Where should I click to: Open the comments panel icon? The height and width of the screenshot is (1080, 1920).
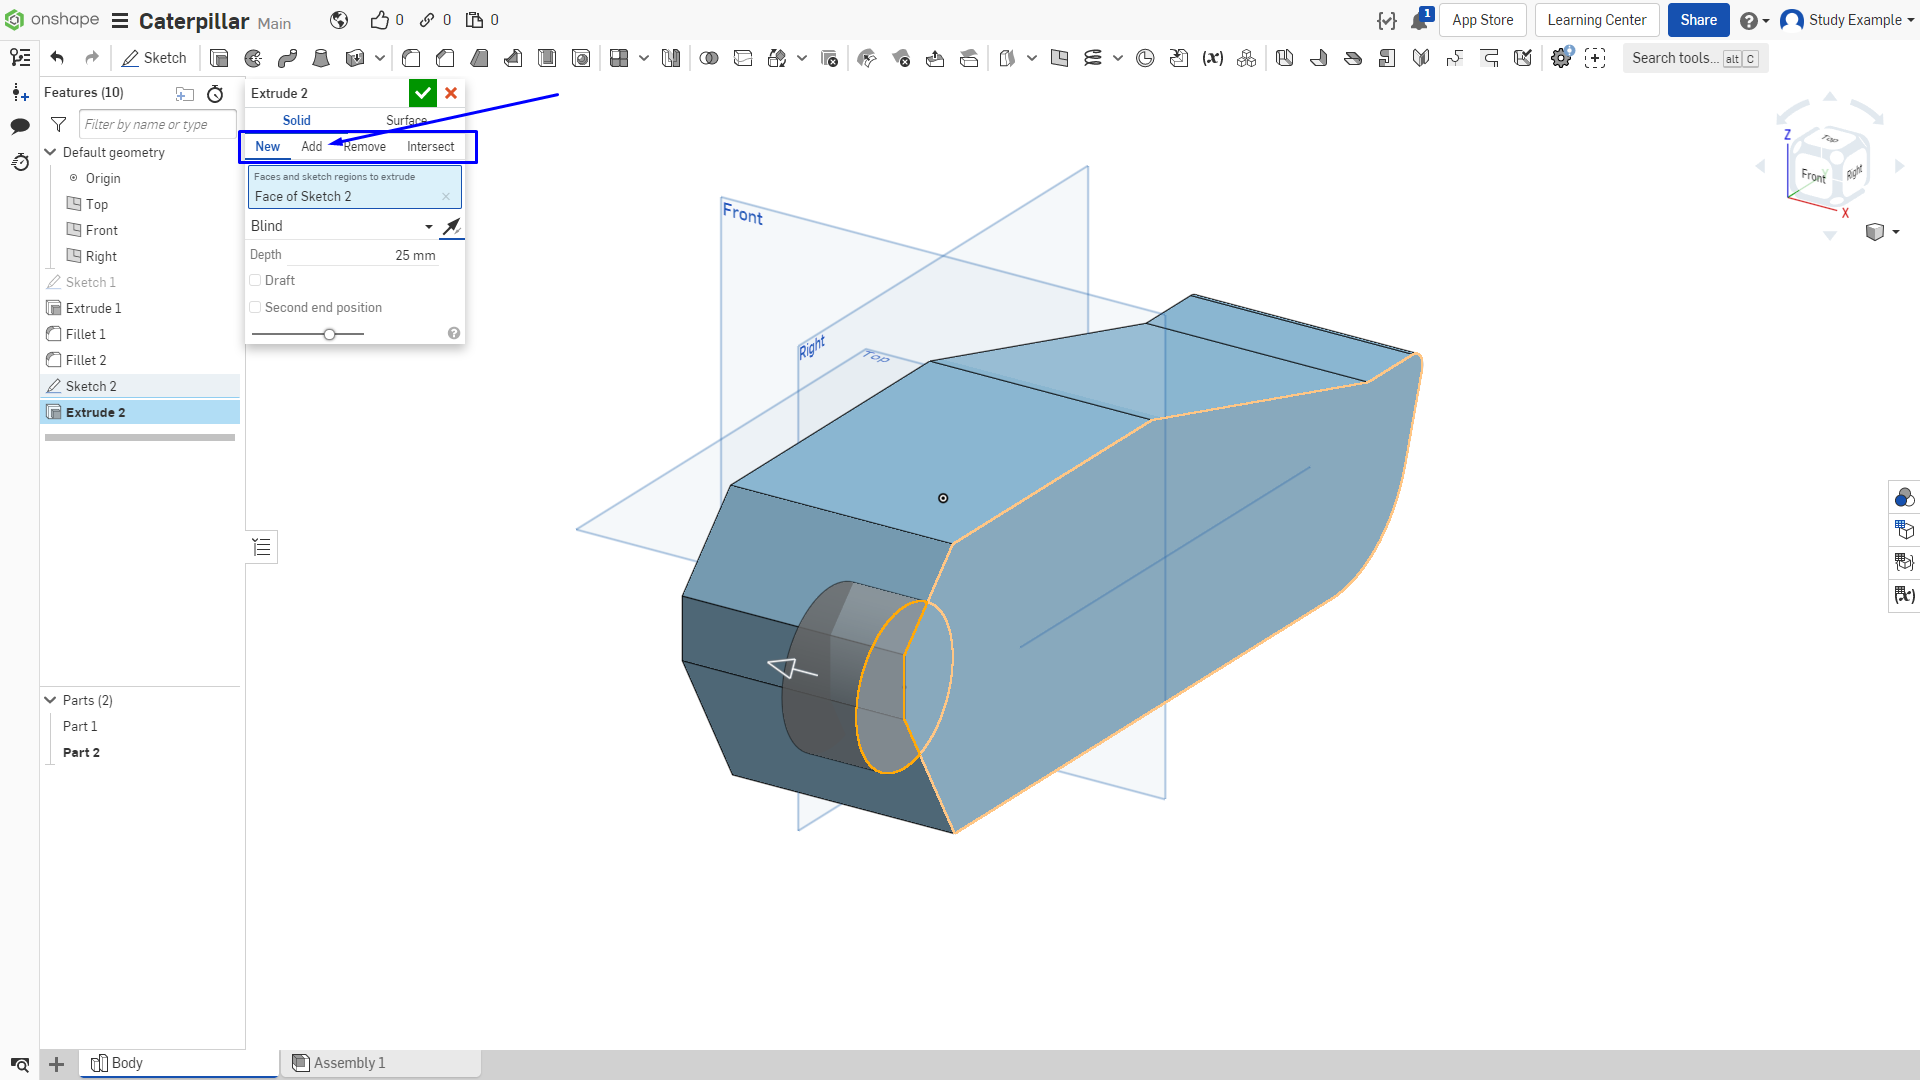coord(20,126)
